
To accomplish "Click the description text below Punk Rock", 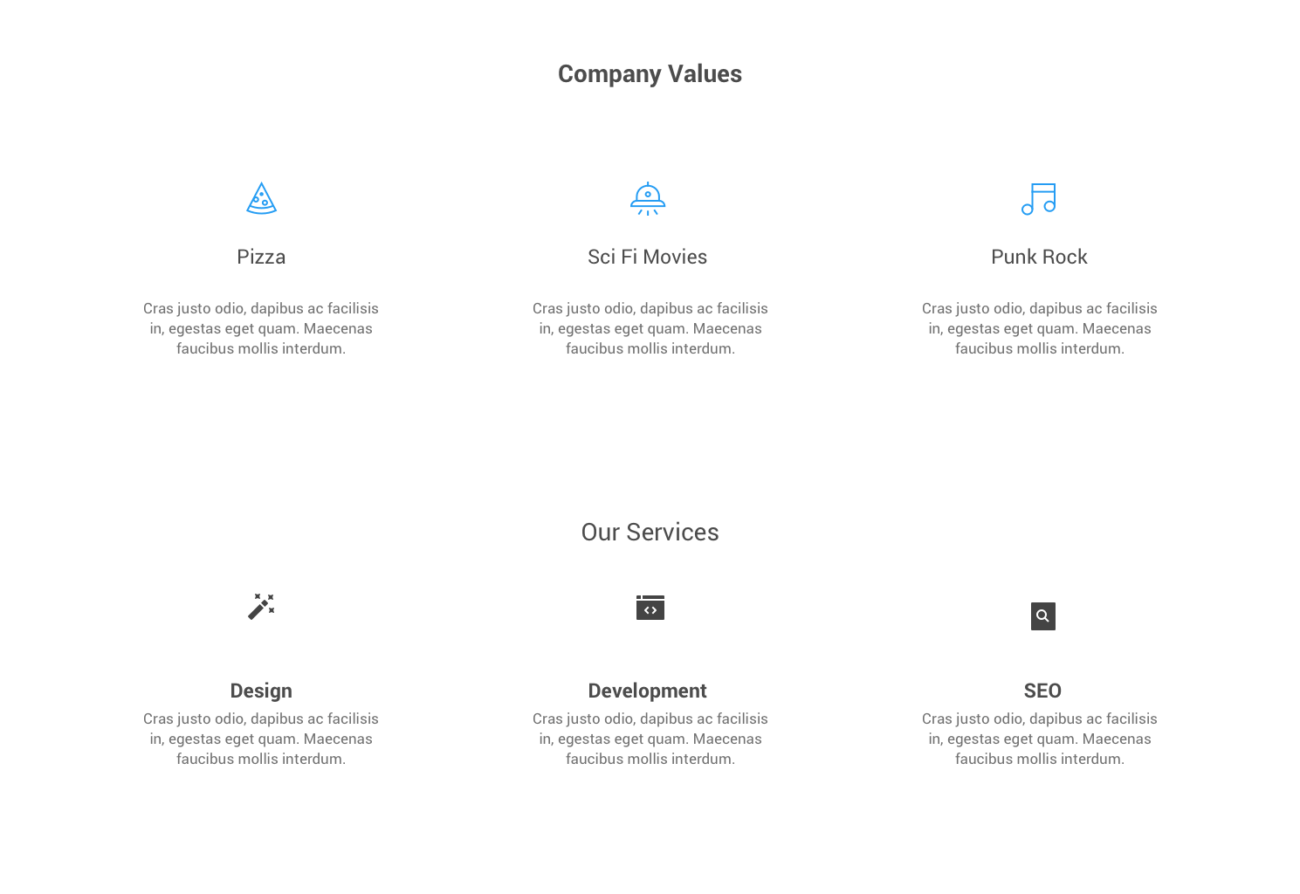I will 1039,328.
